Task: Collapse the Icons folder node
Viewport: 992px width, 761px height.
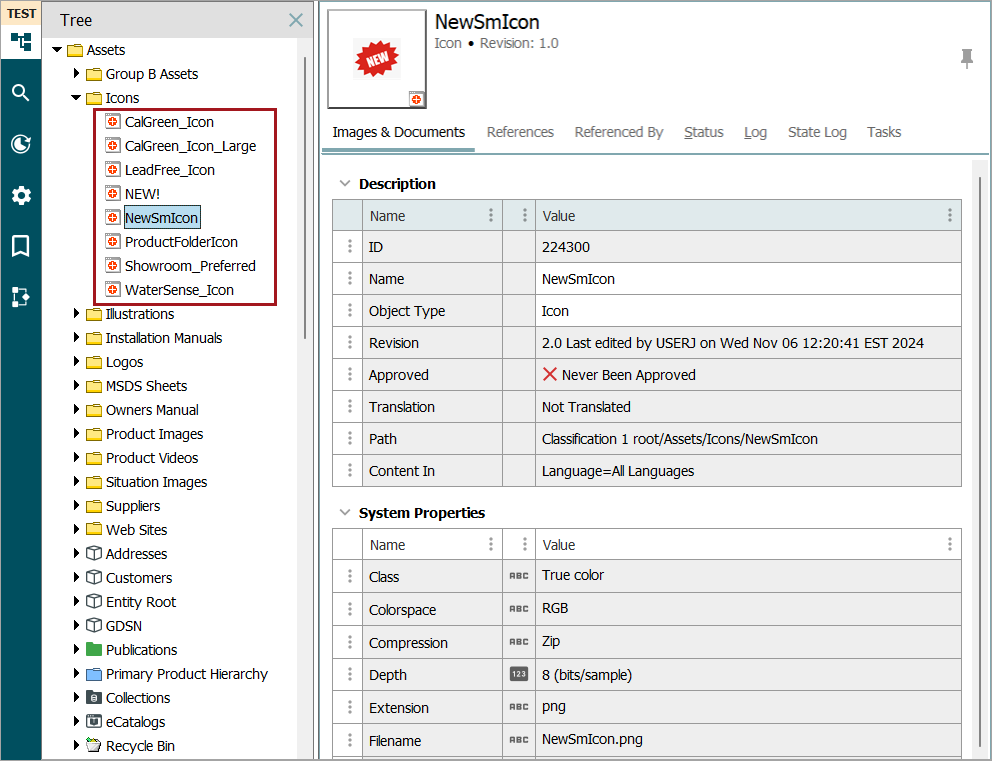Action: [77, 98]
